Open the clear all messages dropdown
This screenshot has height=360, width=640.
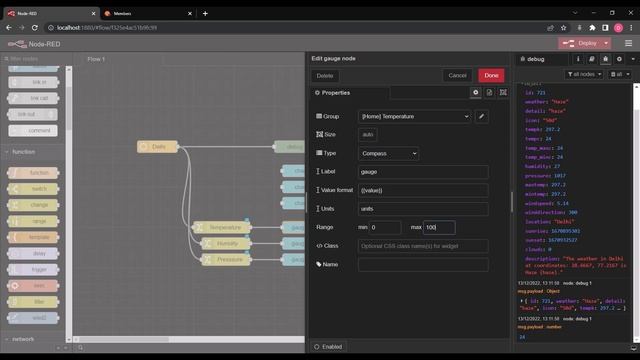(x=620, y=74)
